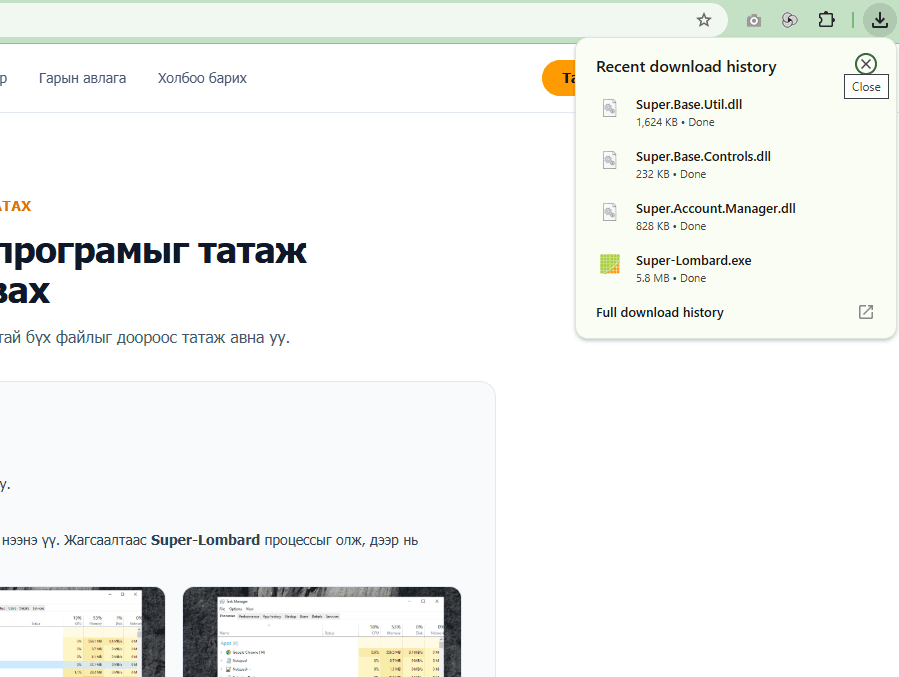Open the Extensions puzzle piece menu

pos(826,20)
